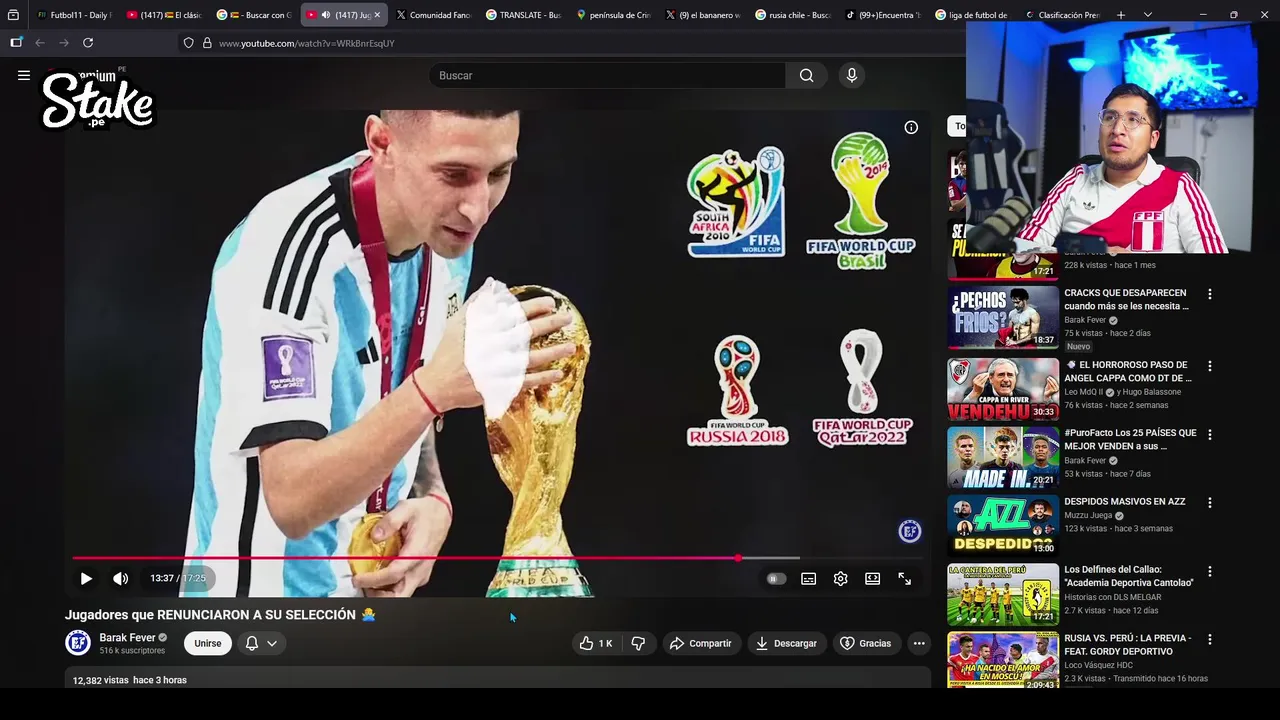This screenshot has width=1280, height=720.
Task: Click into the Buscar search field
Action: click(x=608, y=75)
